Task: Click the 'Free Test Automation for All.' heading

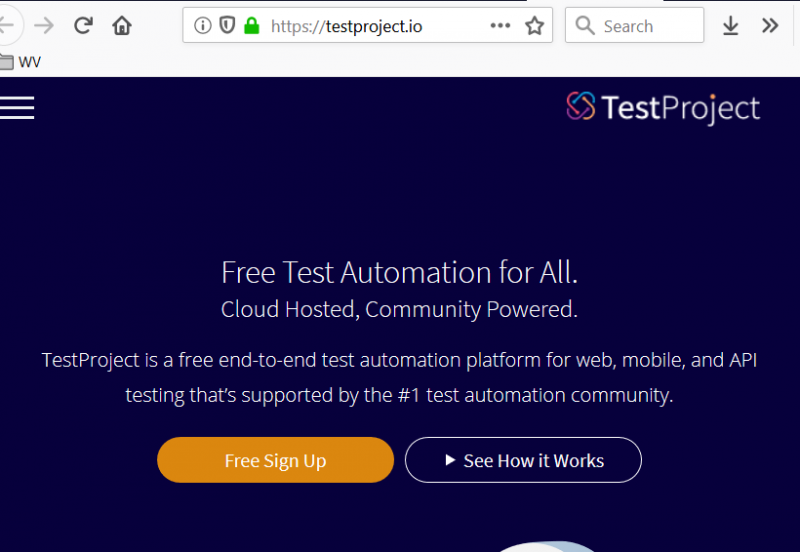Action: pyautogui.click(x=399, y=272)
